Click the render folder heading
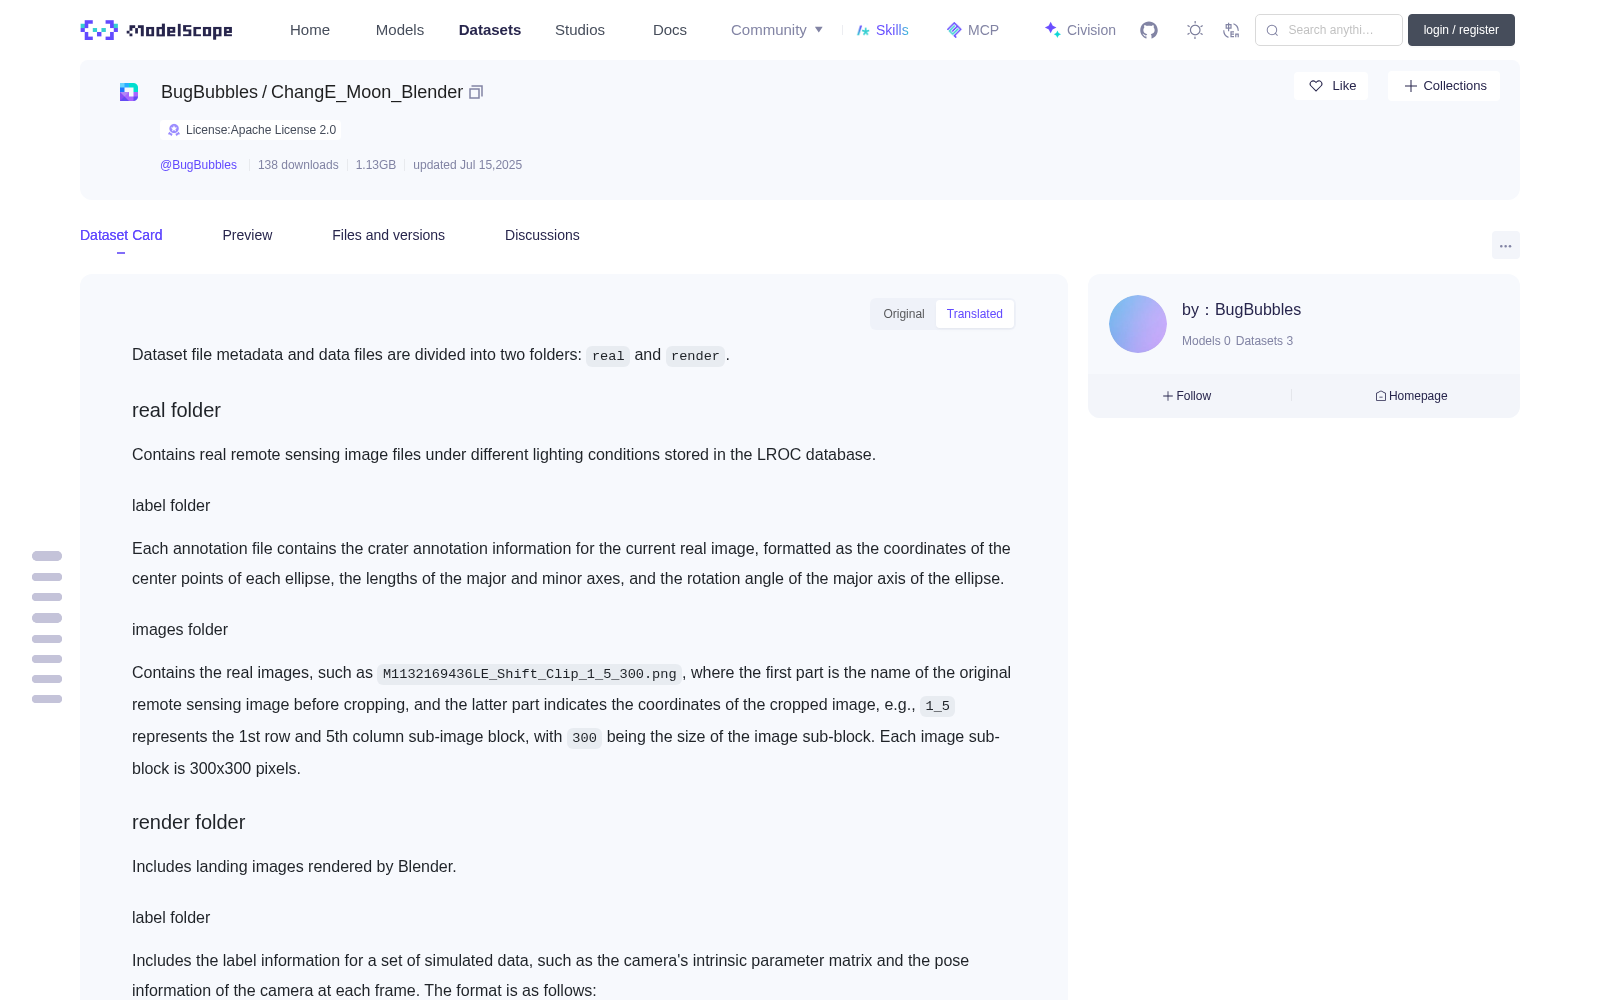The image size is (1600, 1000). pyautogui.click(x=188, y=822)
